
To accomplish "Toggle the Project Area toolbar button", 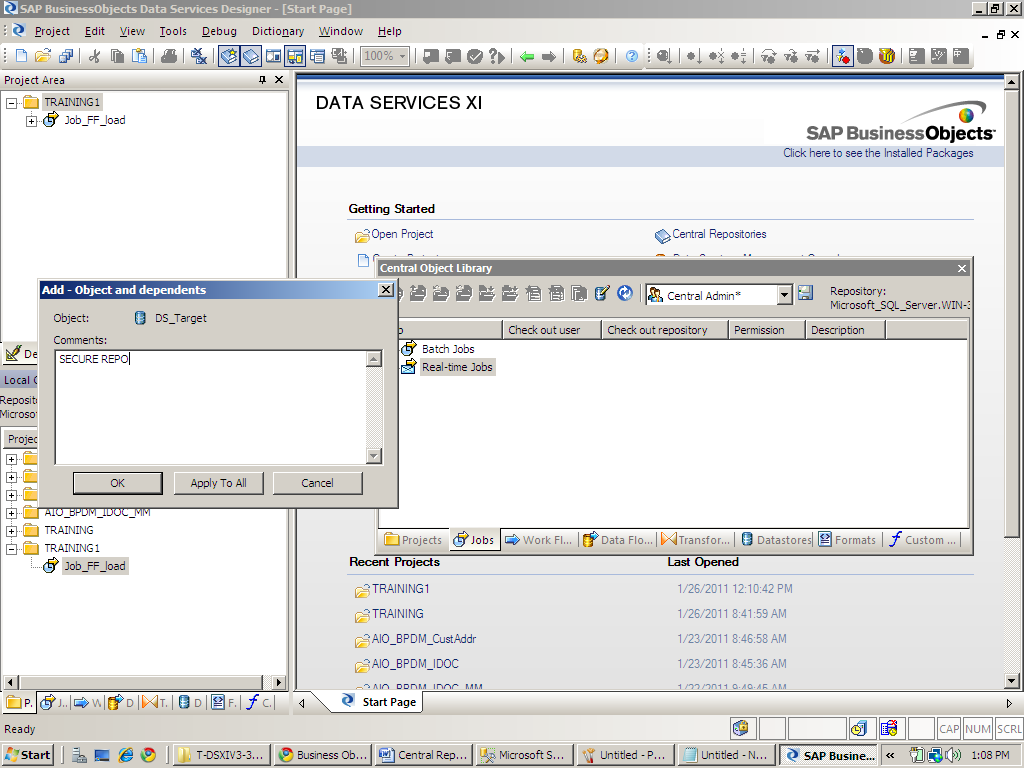I will click(295, 56).
